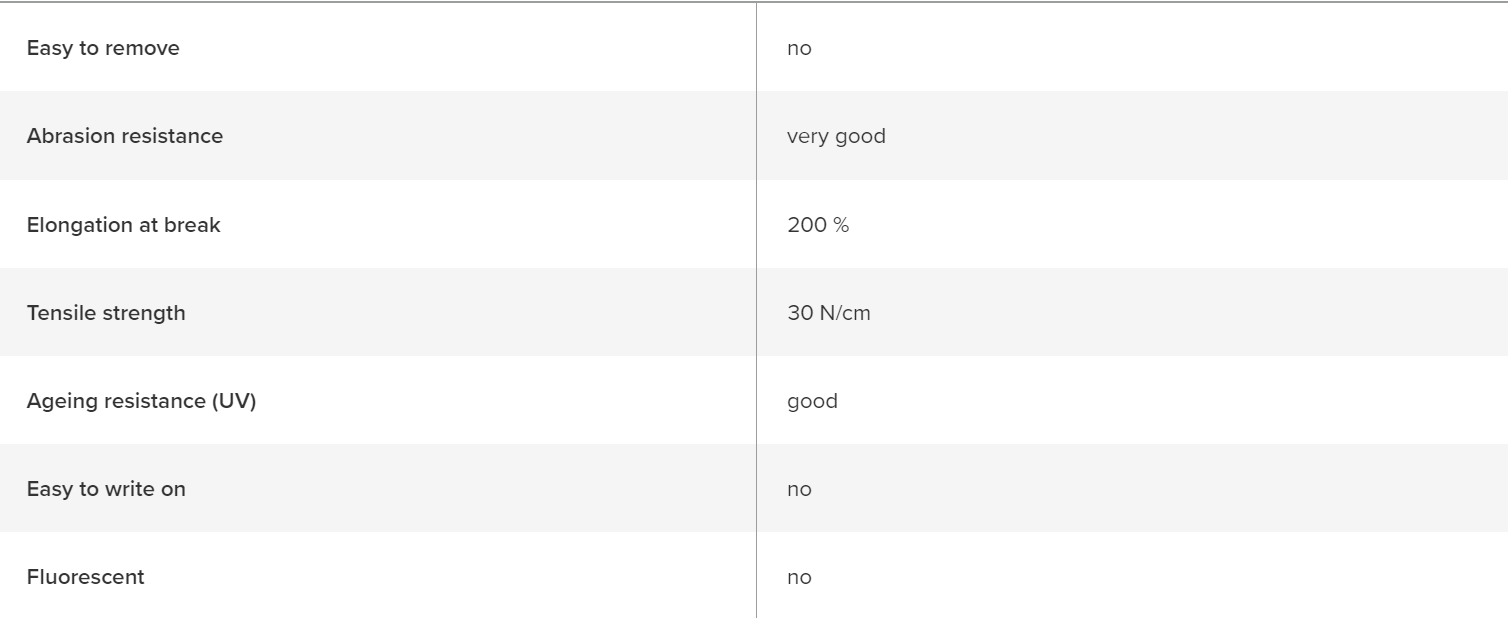Click the 'Fluorescent' property label

85,577
